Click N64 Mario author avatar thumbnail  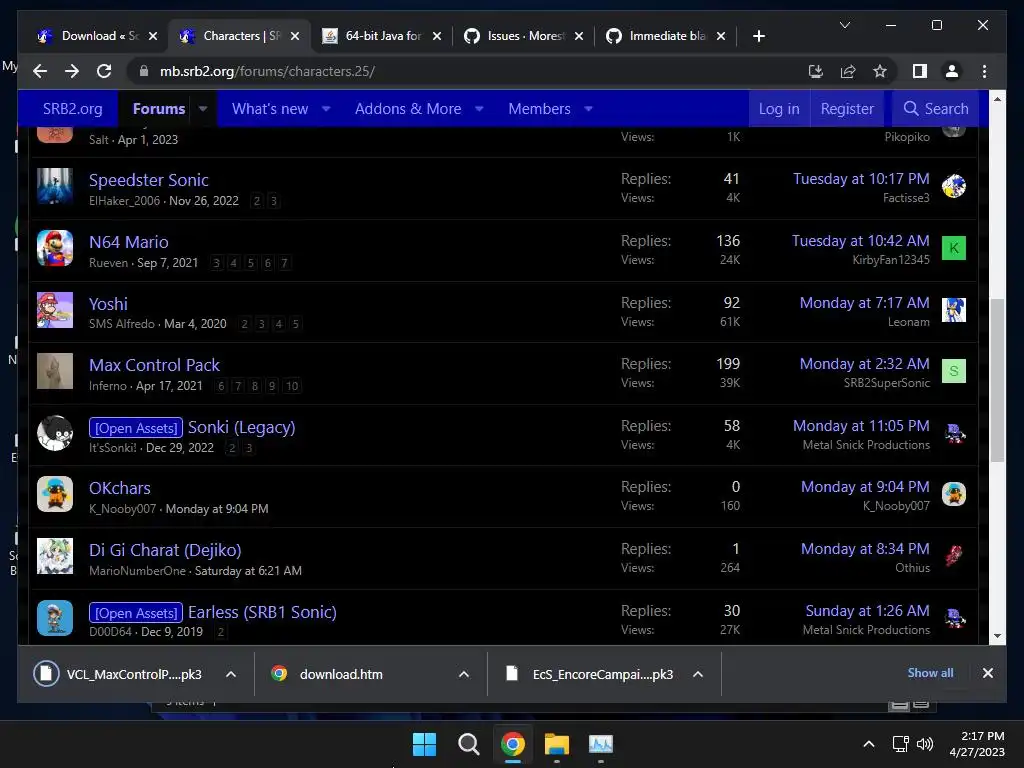coord(55,248)
